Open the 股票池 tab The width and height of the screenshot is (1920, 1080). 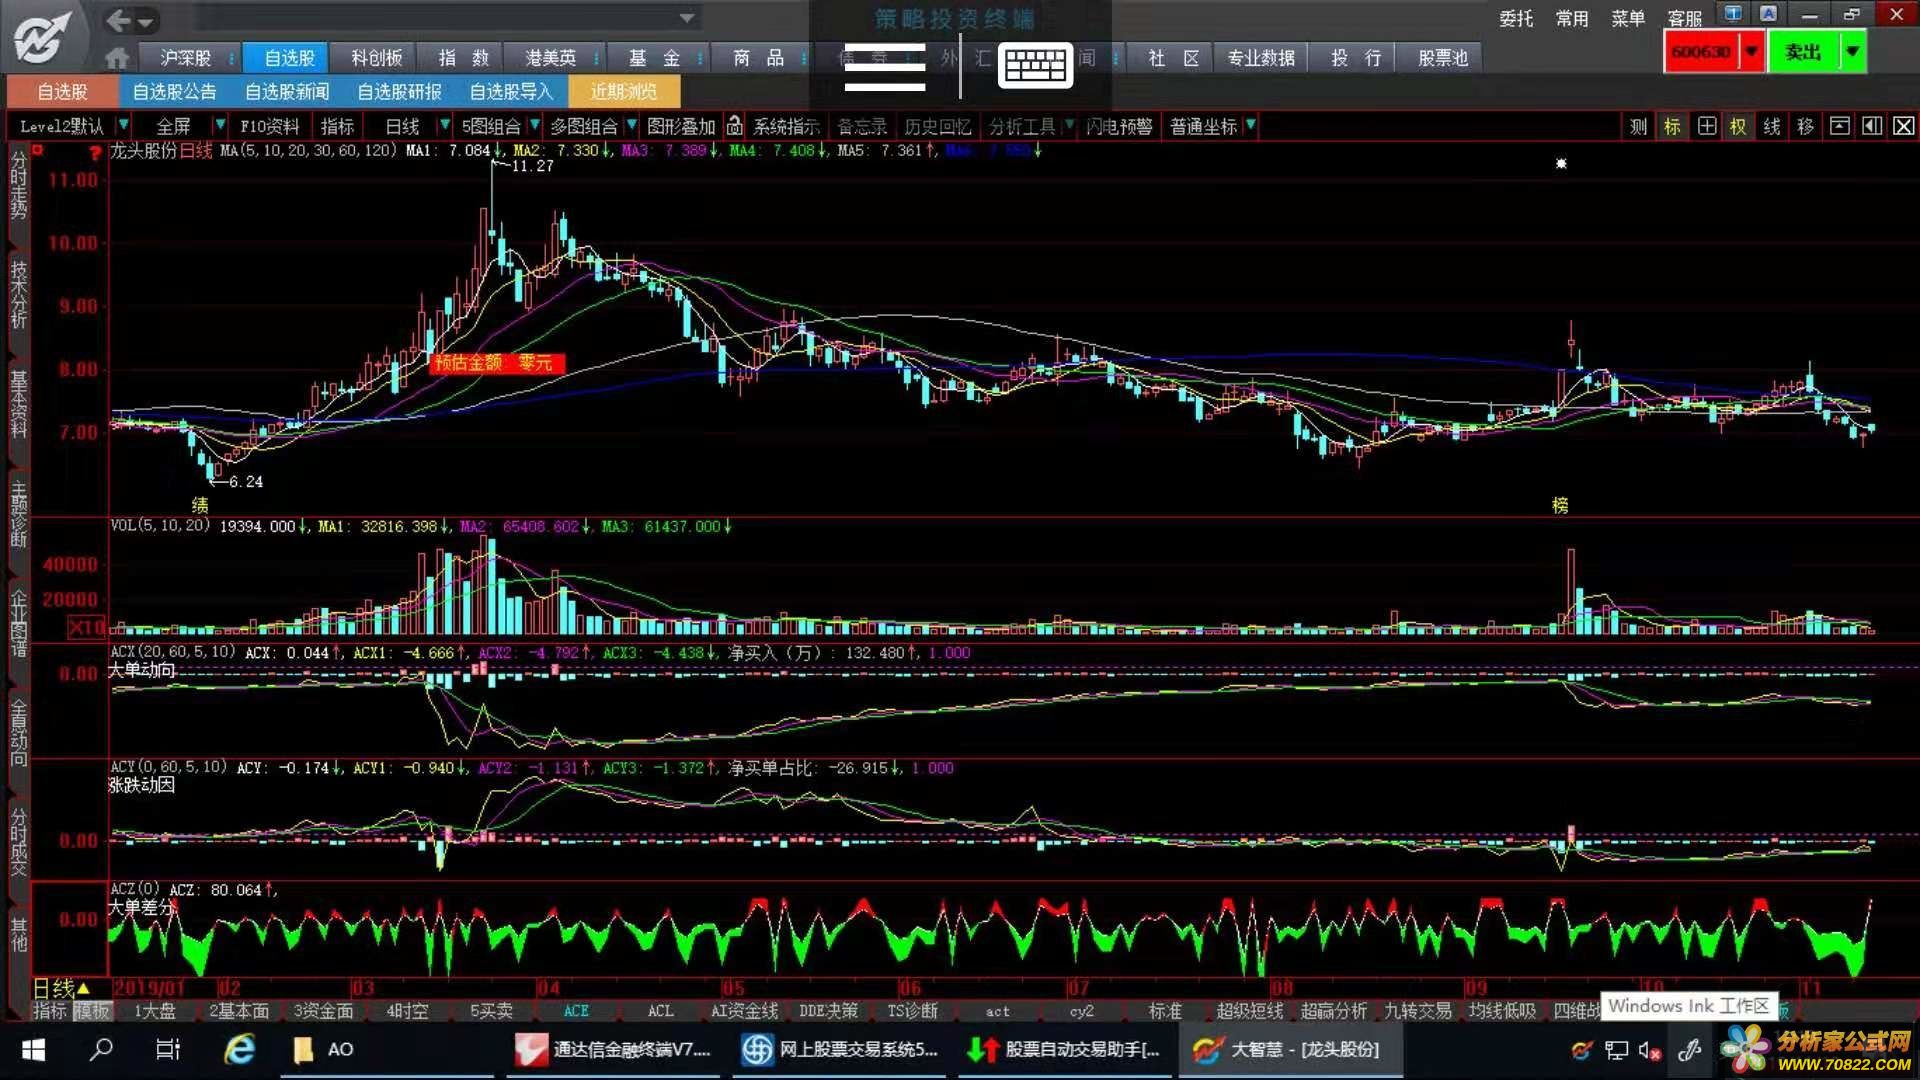1442,58
